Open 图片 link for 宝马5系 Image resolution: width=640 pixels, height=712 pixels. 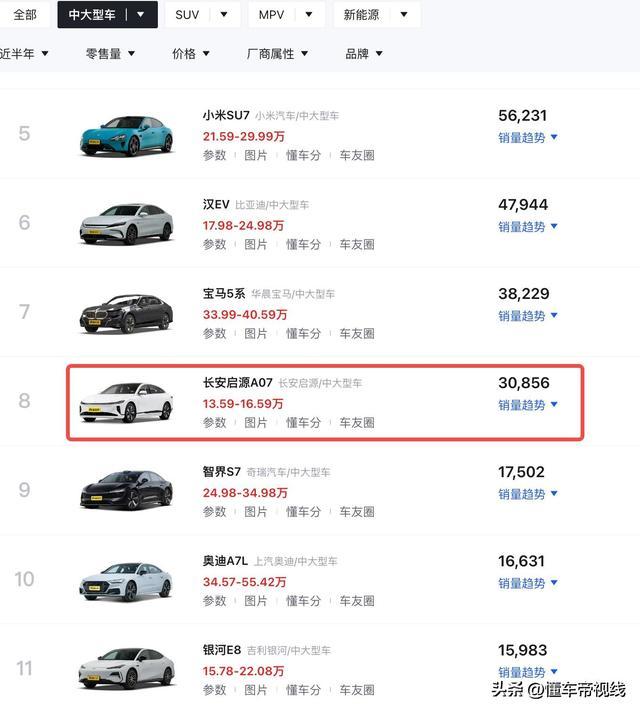click(x=256, y=333)
